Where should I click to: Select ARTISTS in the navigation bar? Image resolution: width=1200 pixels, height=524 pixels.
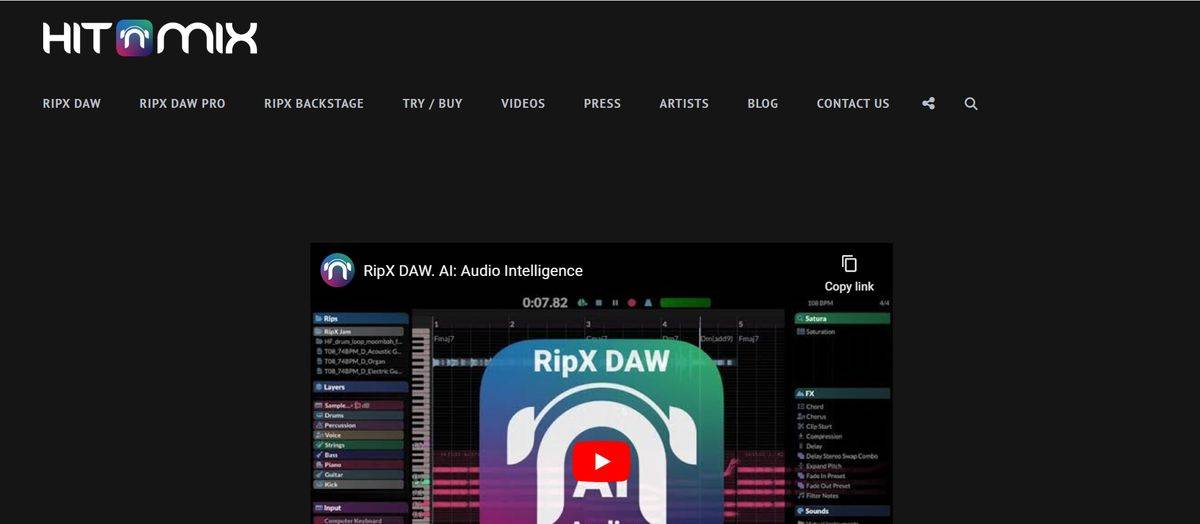(x=684, y=103)
